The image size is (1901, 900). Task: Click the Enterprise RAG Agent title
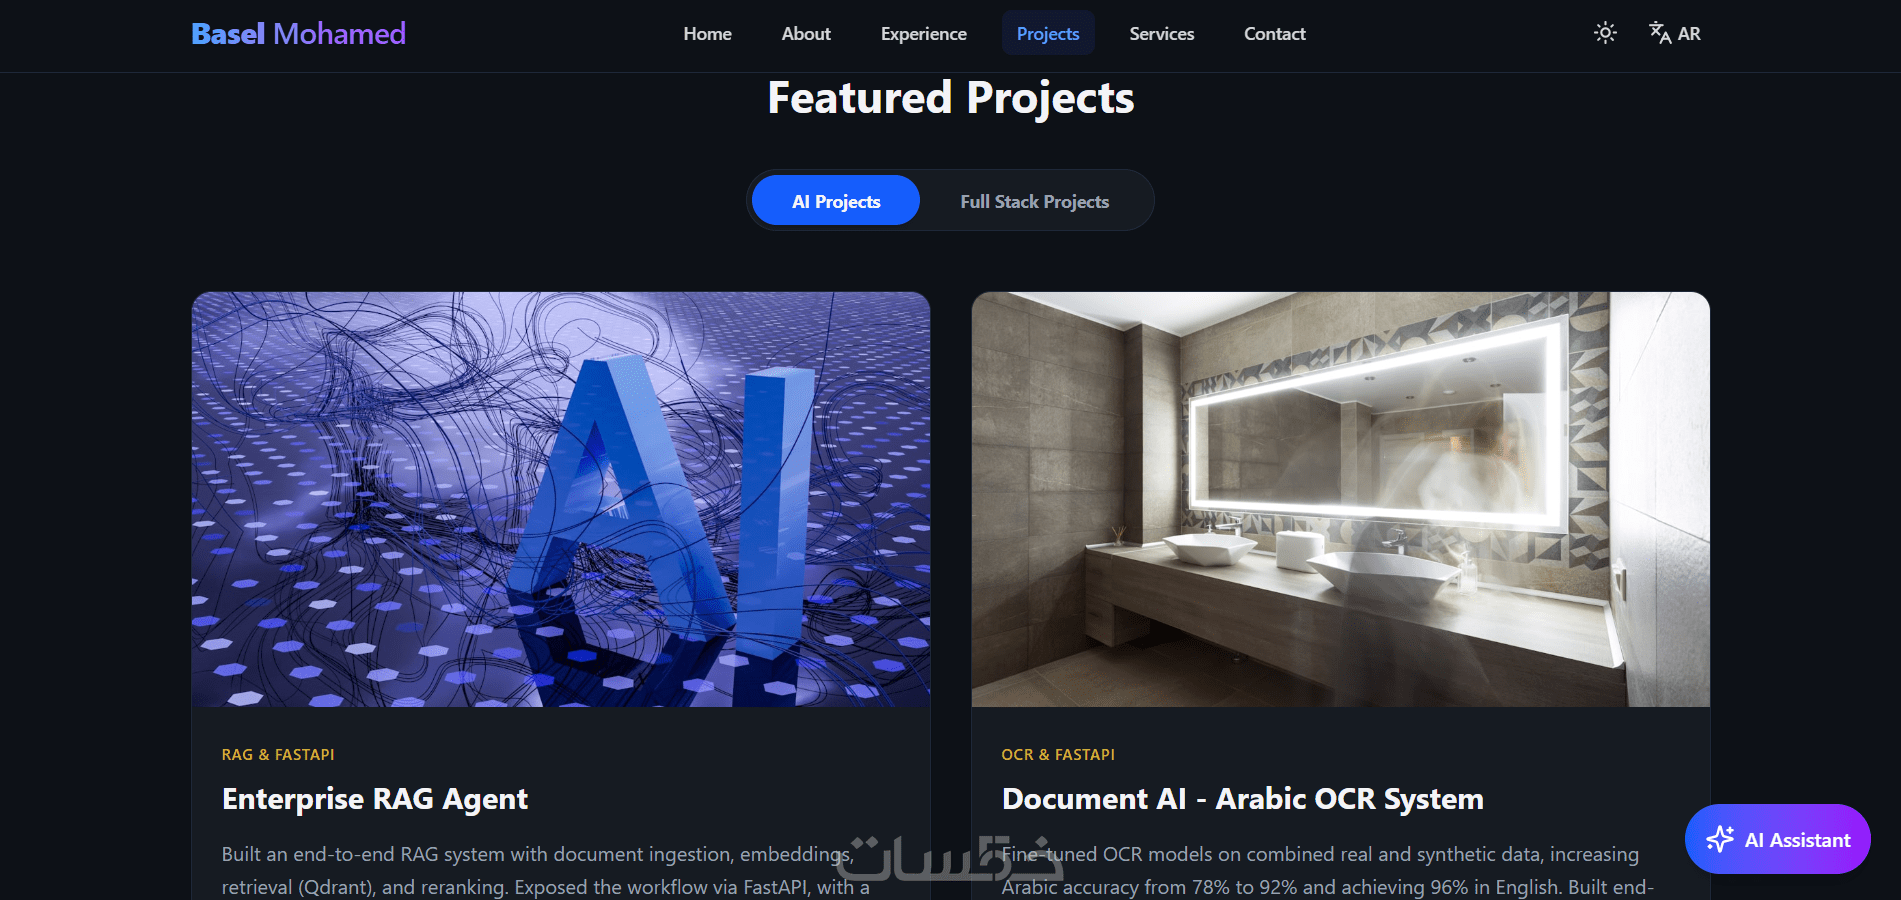(x=375, y=799)
